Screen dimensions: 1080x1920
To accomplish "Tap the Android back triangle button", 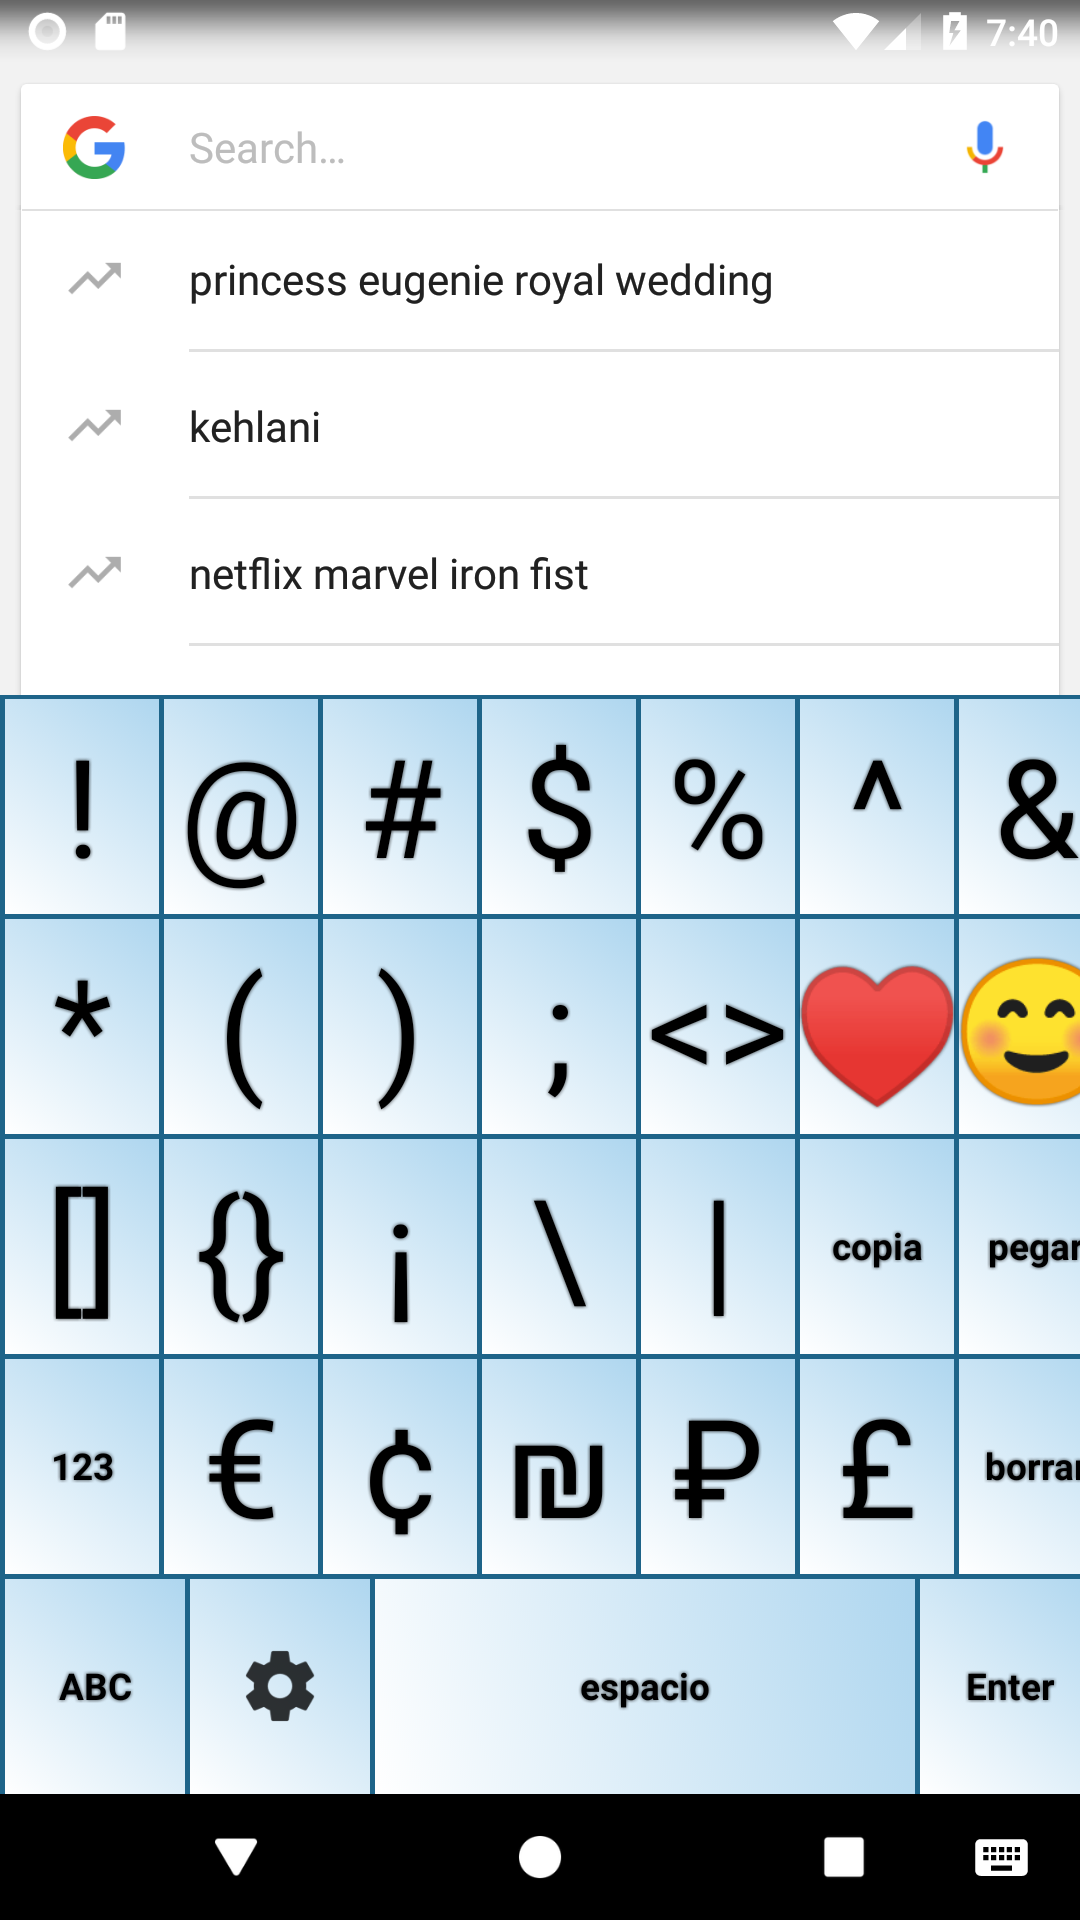I will [x=236, y=1857].
